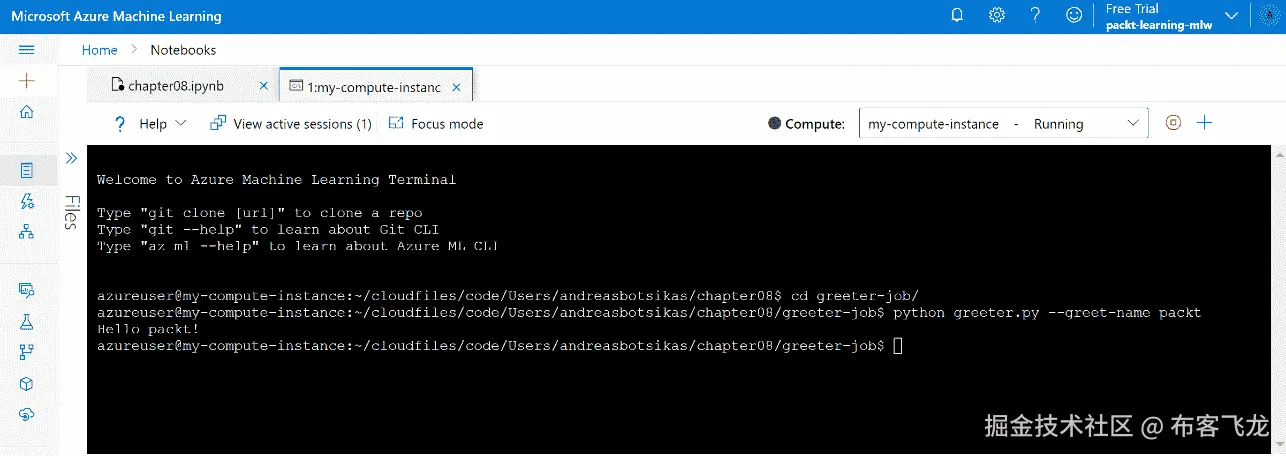
Task: Open the Datasets icon in sidebar
Action: (27, 290)
